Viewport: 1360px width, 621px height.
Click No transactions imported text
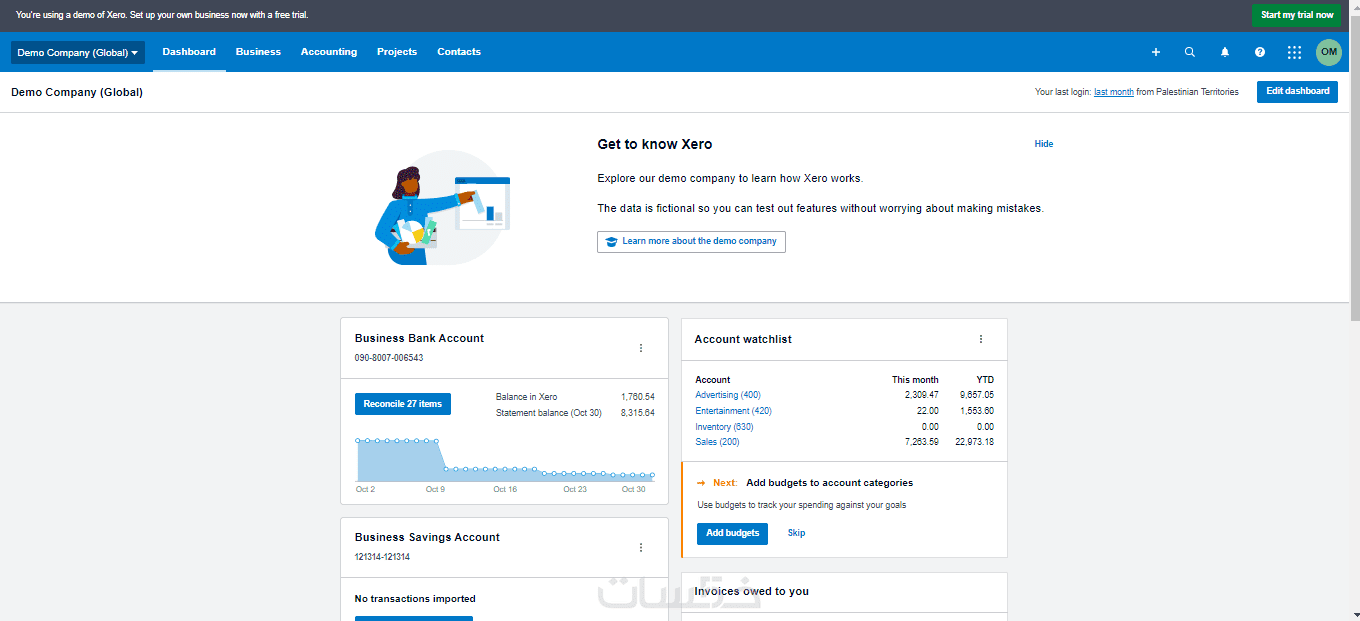tap(415, 599)
